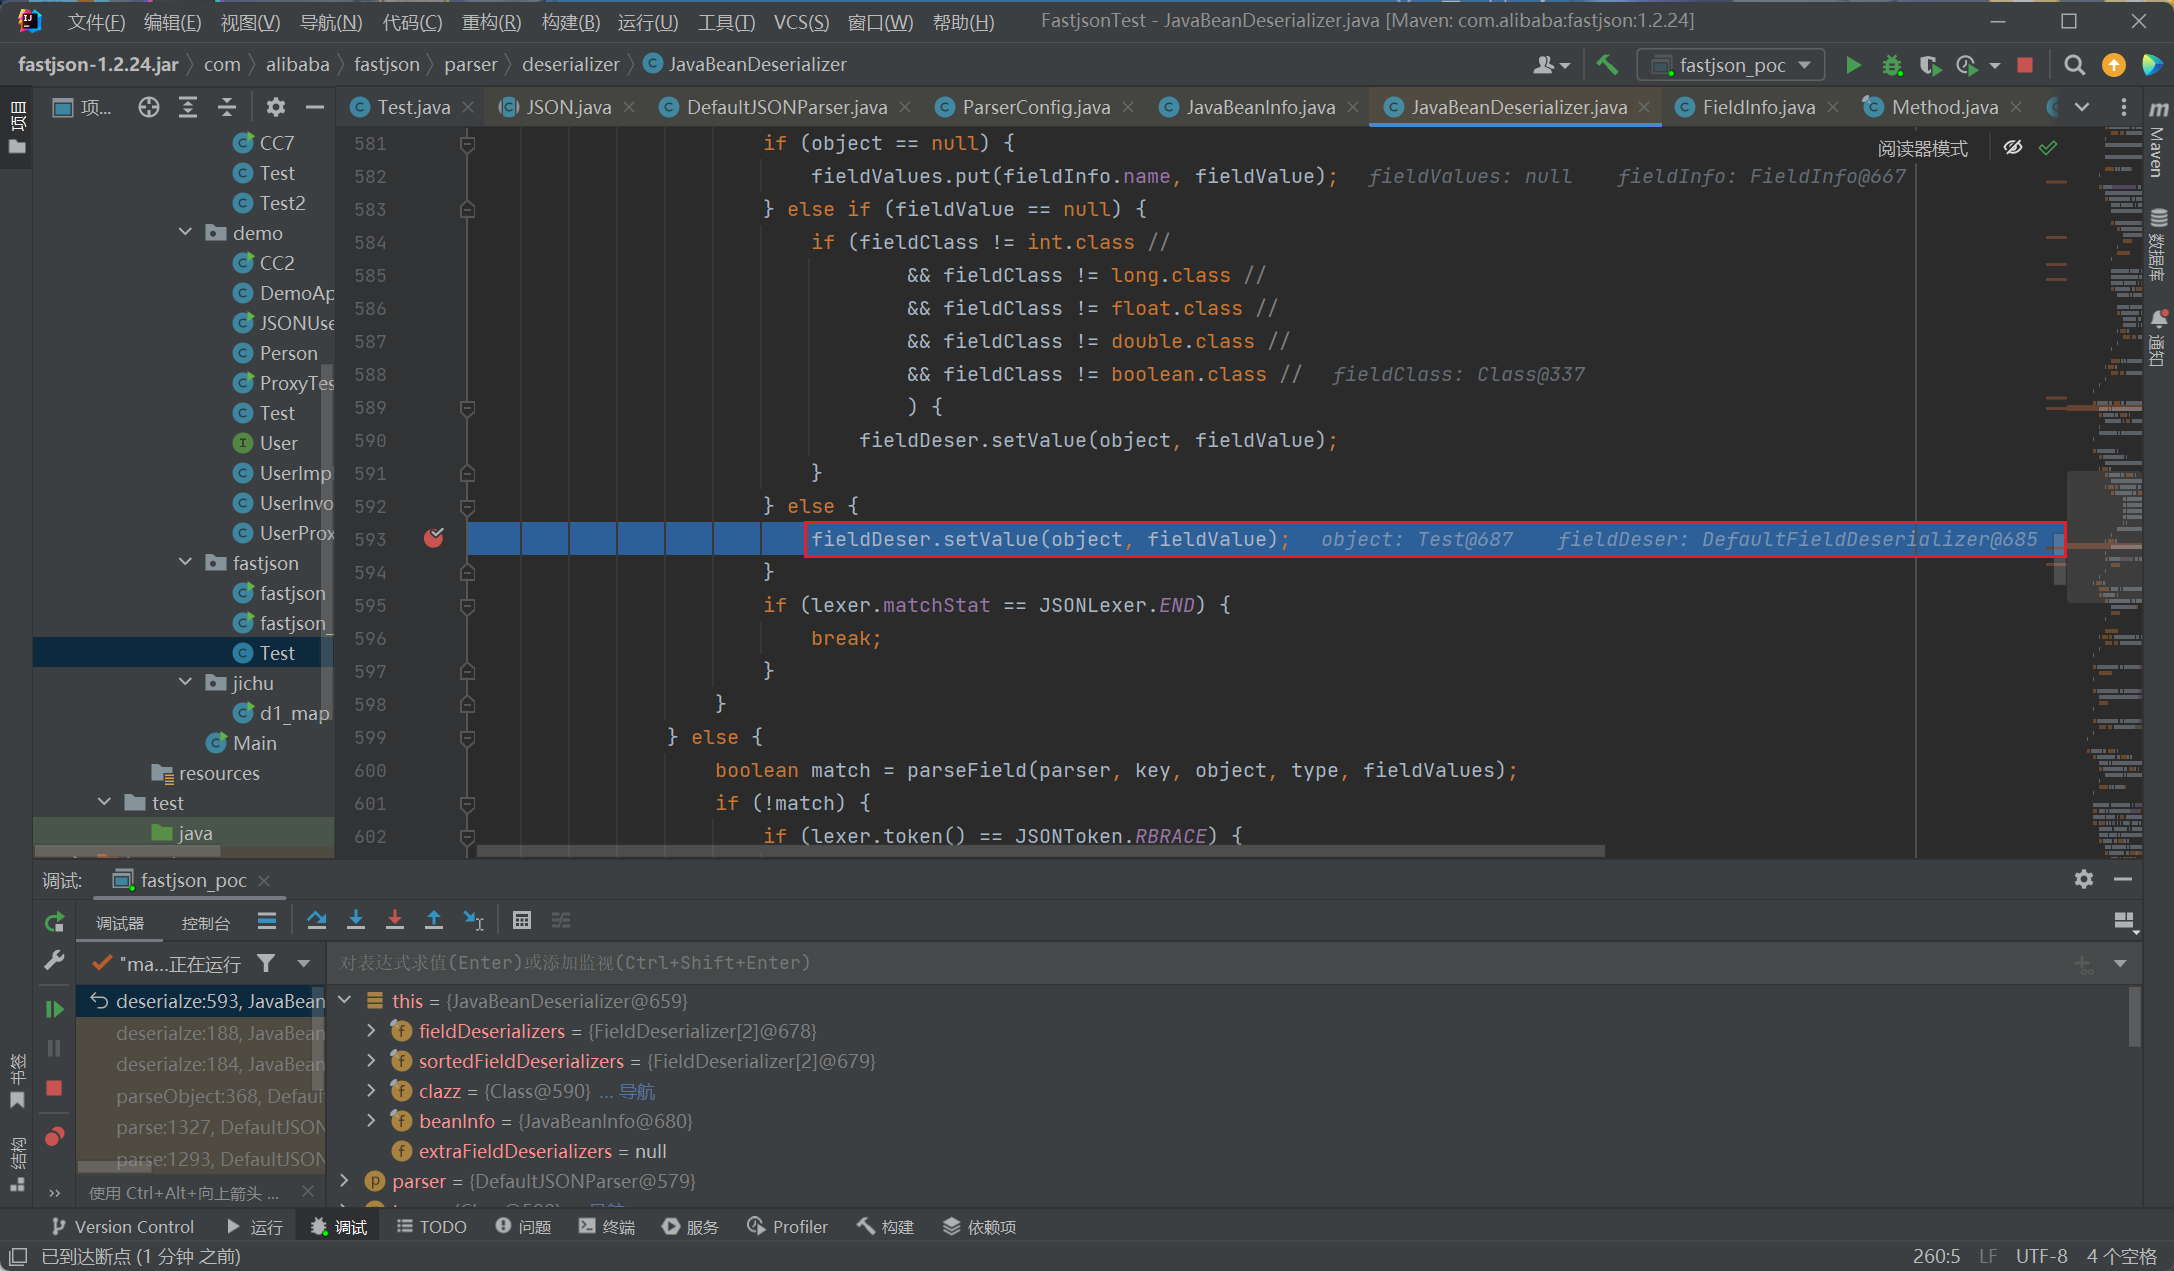The height and width of the screenshot is (1271, 2174).
Task: Toggle the reader mode eye icon
Action: (2013, 148)
